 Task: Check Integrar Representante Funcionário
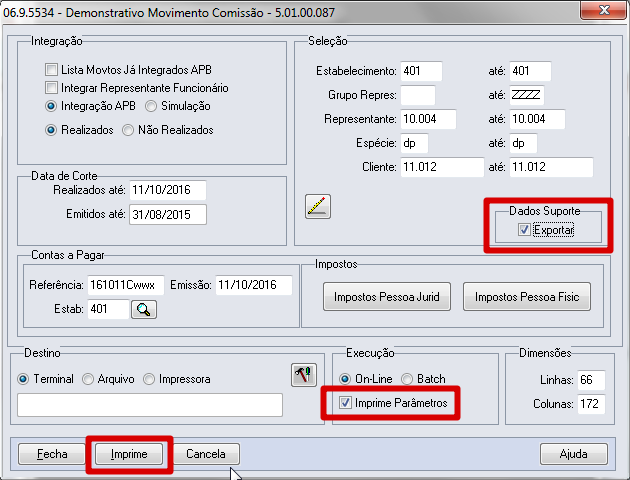pos(51,88)
